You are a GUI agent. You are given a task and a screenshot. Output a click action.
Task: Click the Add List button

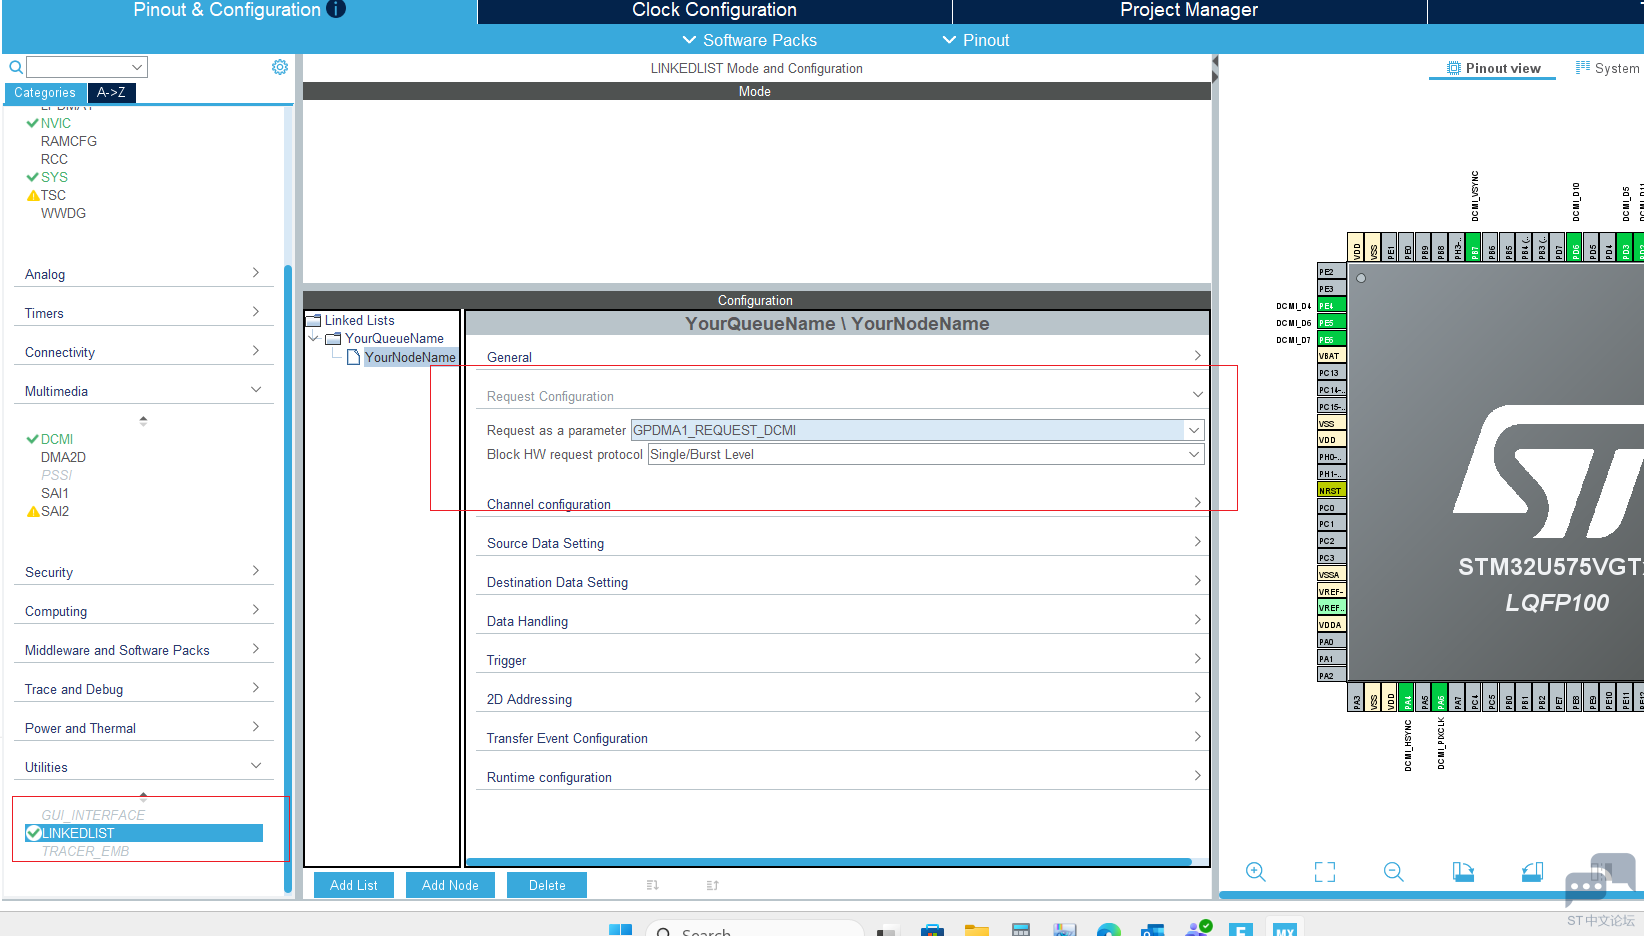pos(354,885)
